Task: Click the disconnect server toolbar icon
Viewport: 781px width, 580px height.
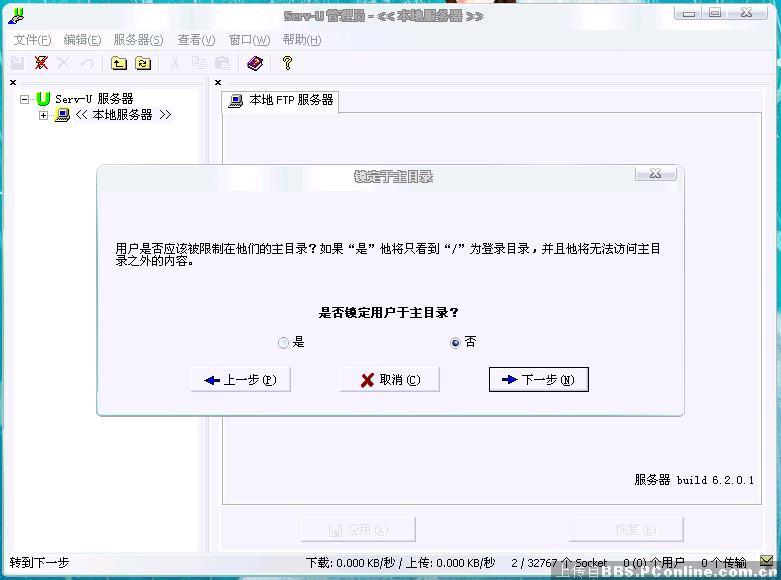Action: 41,63
